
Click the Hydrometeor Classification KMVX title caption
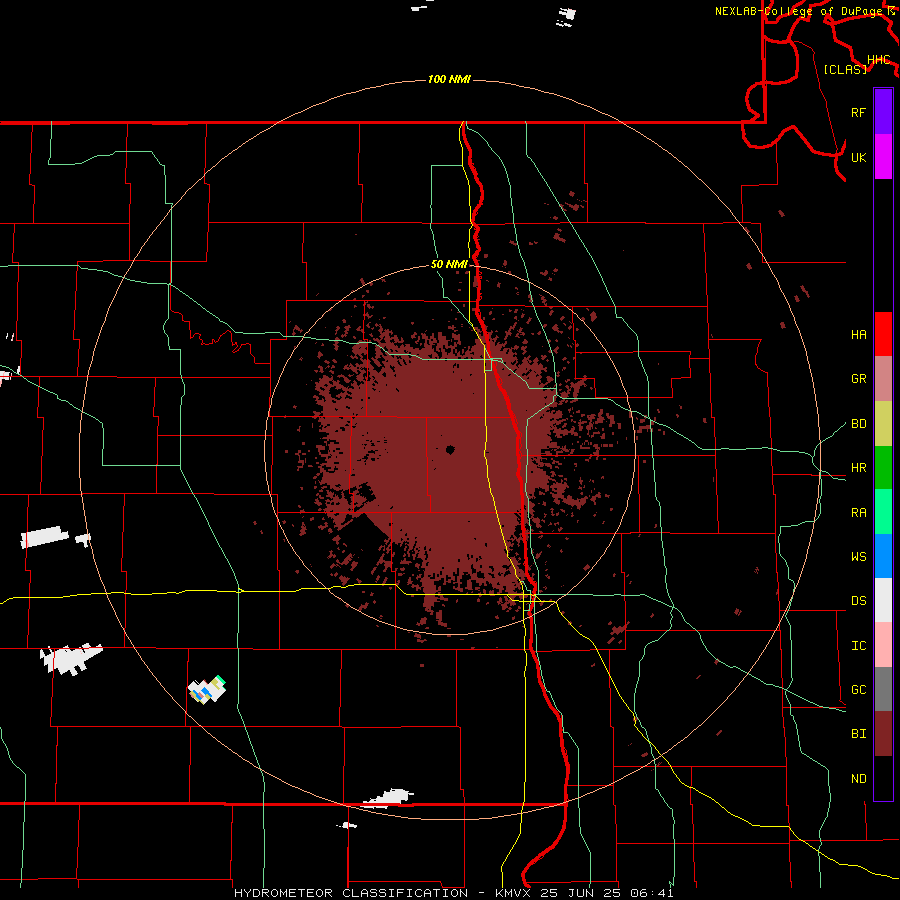(453, 893)
